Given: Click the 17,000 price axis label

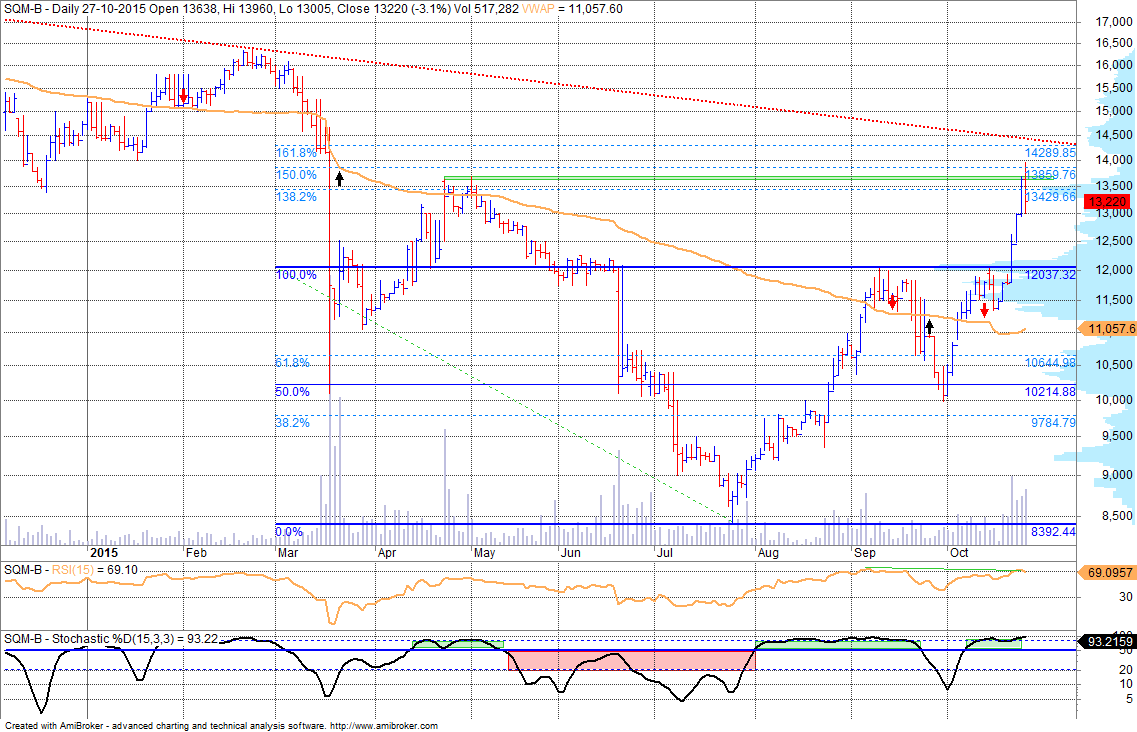Looking at the screenshot, I should click(x=1112, y=22).
